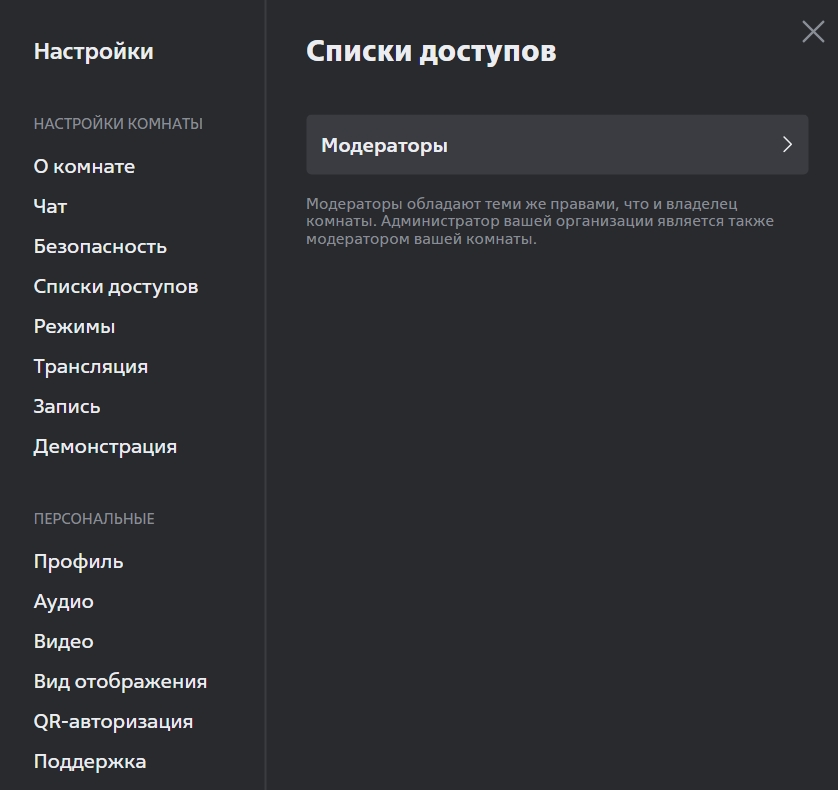Select the Поддержка menu item

pos(89,762)
